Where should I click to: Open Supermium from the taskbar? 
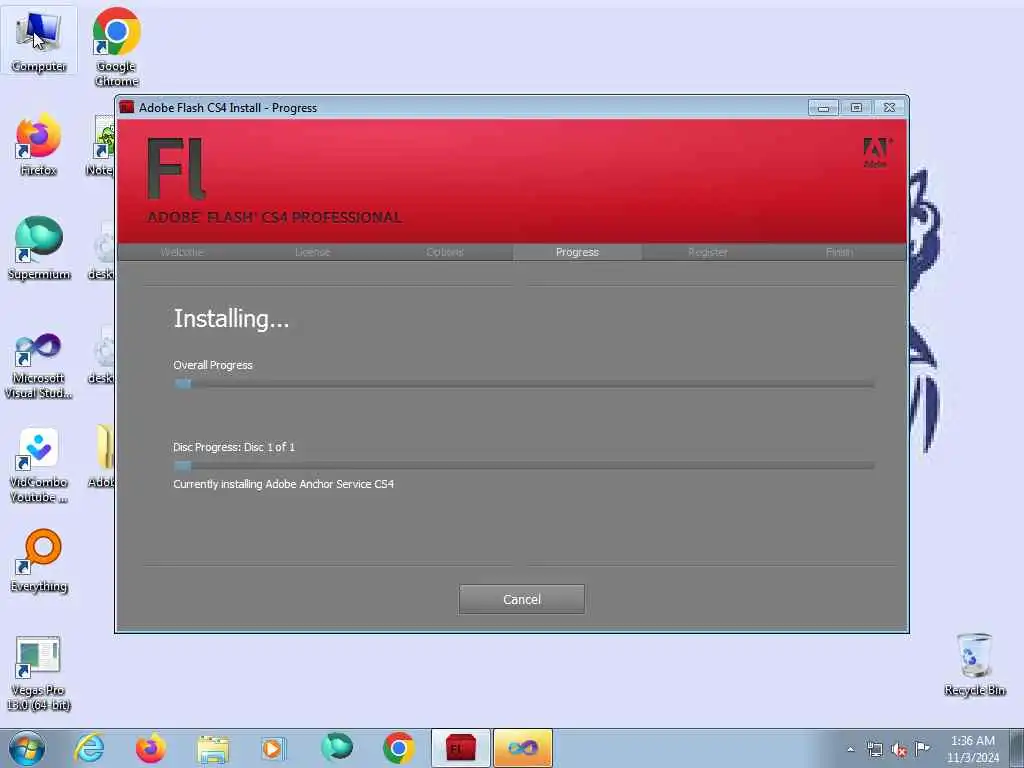[x=337, y=748]
